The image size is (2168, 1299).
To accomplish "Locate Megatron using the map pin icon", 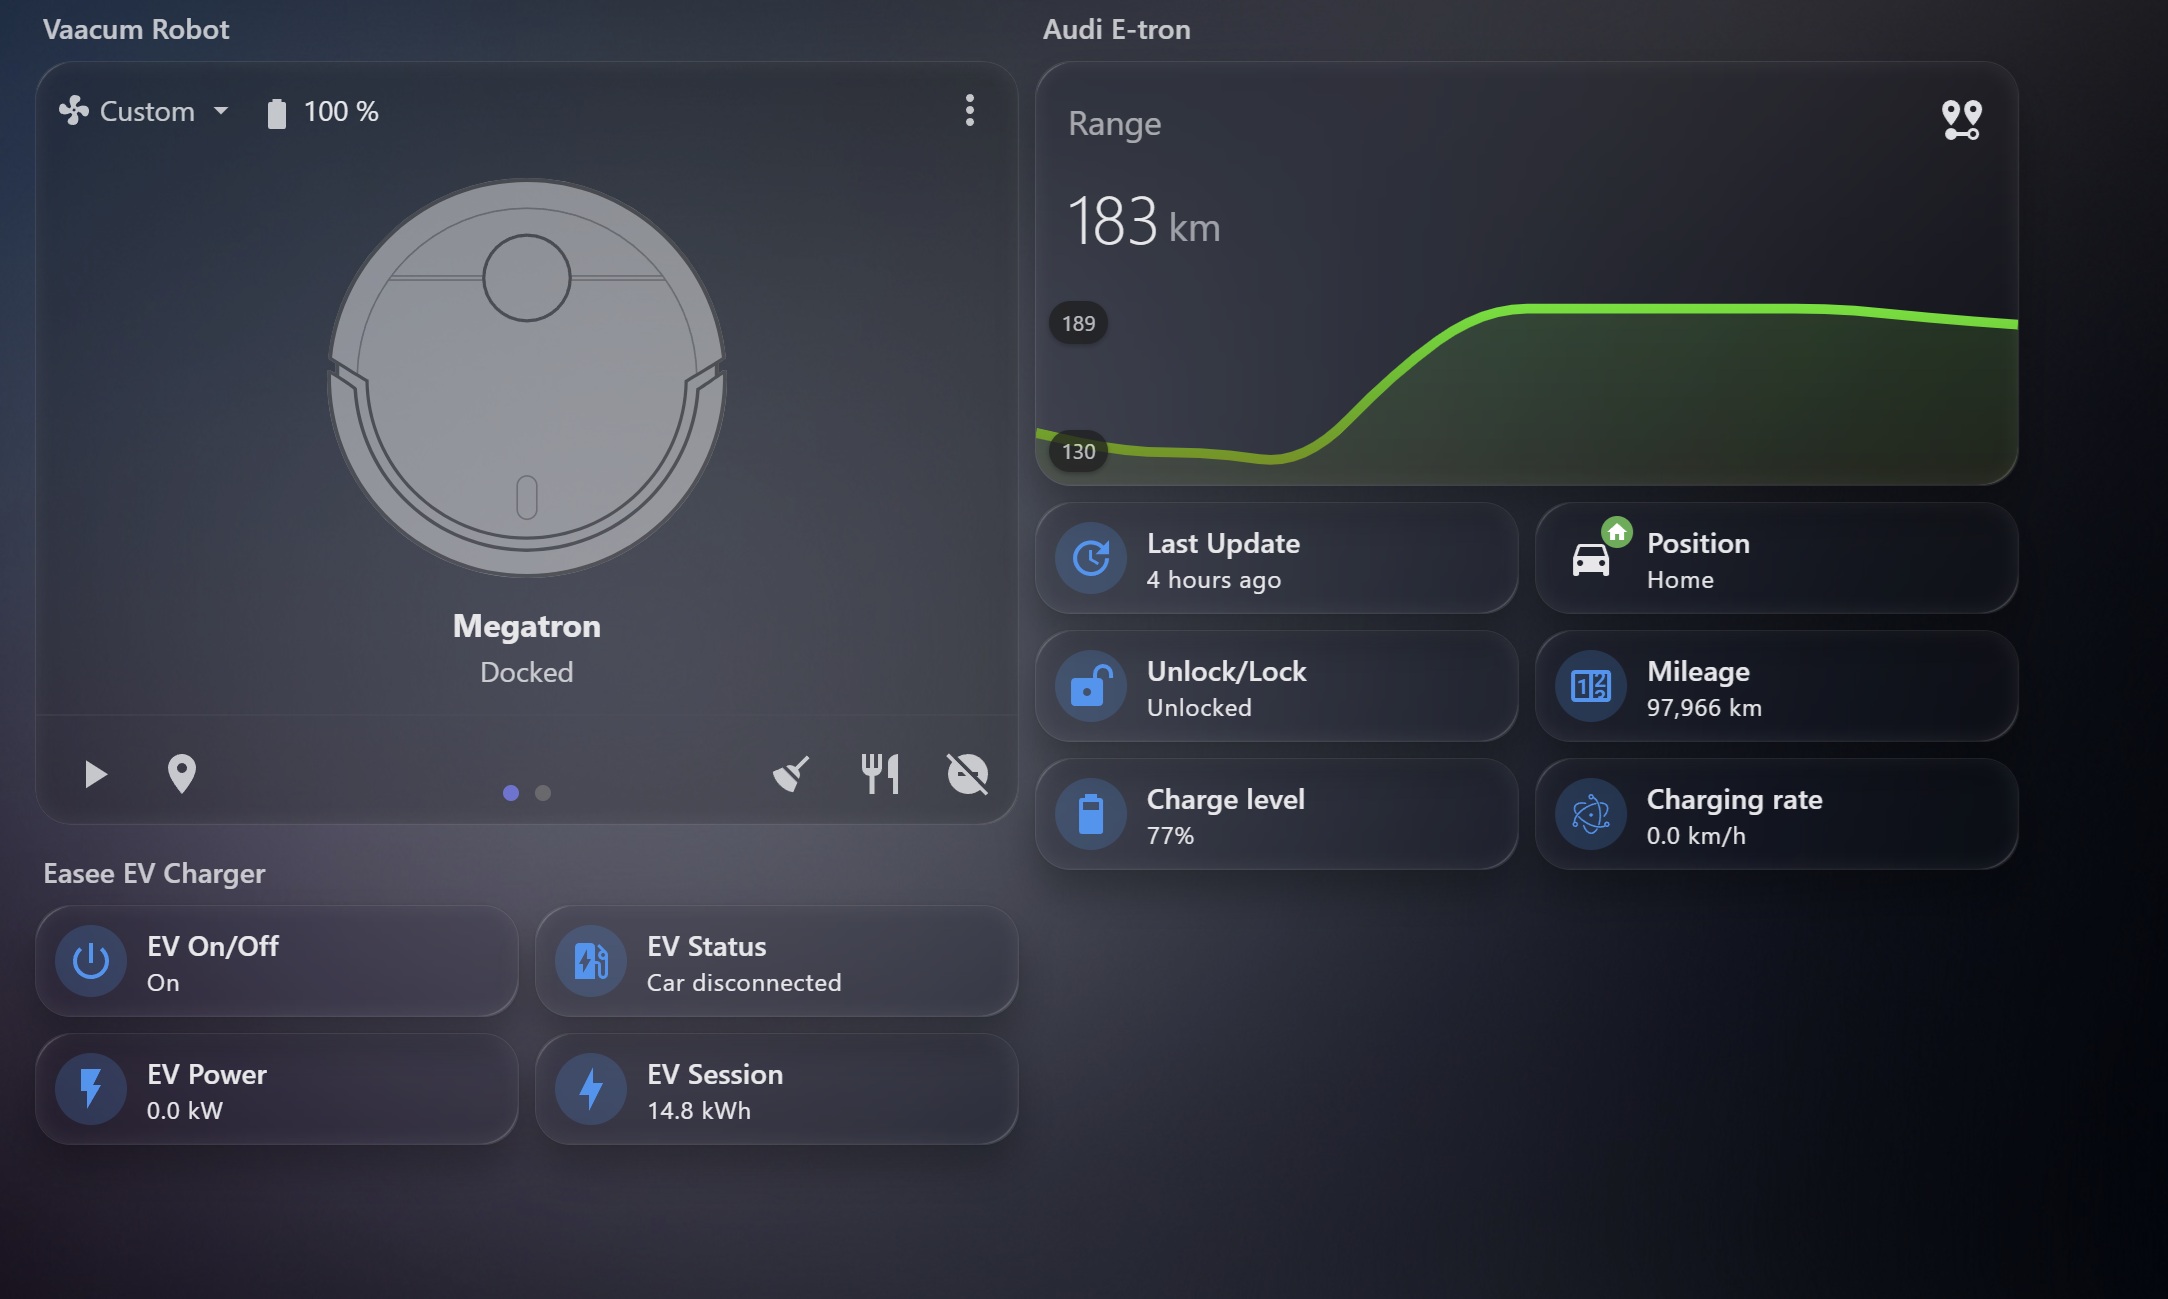I will (x=181, y=773).
